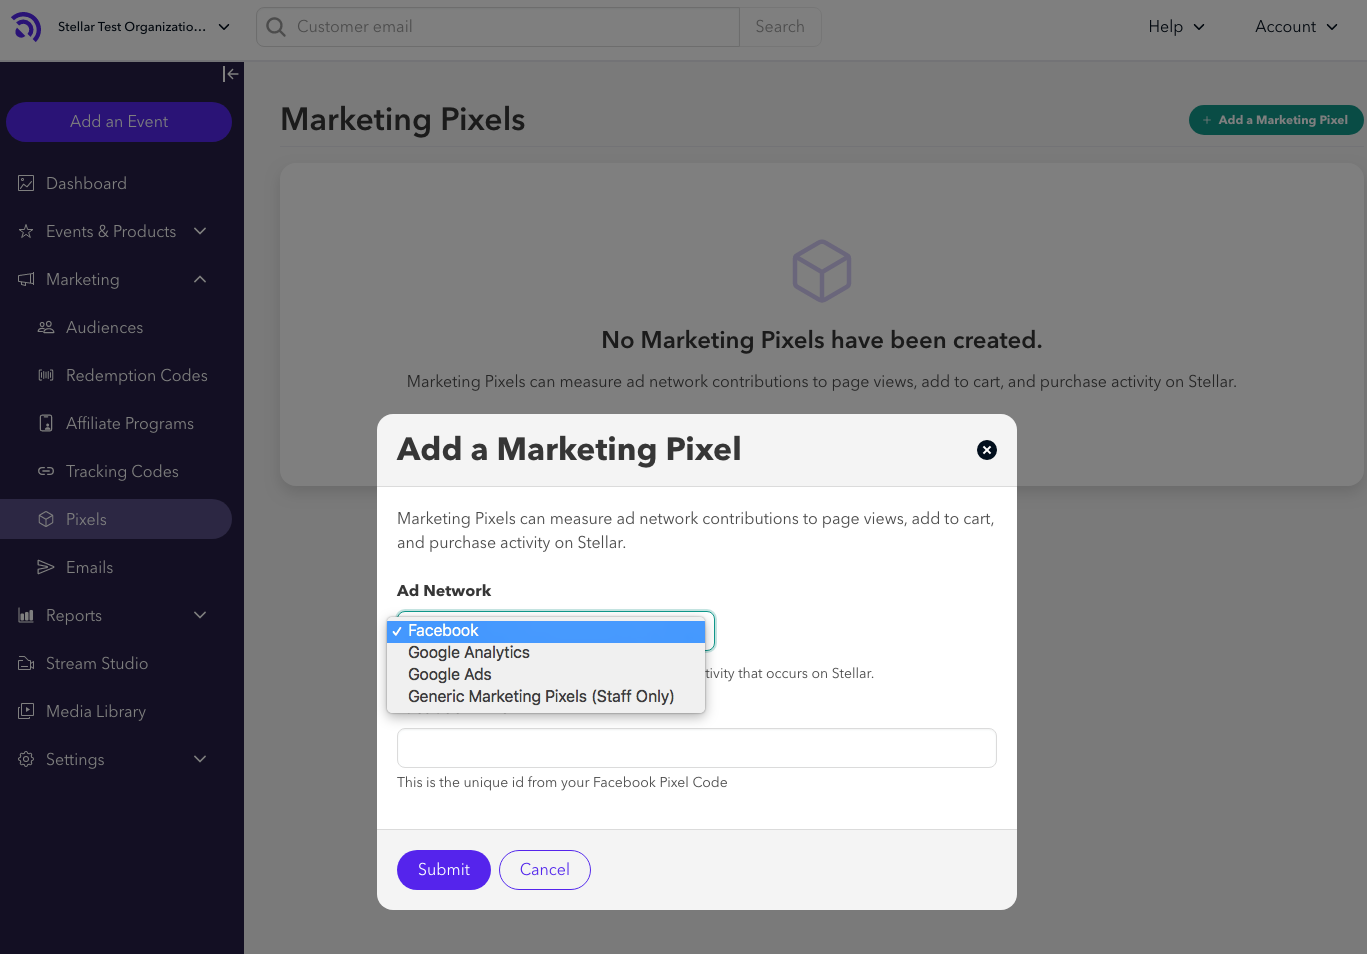Open the Media Library
Screen dimensions: 1367x954
(95, 711)
